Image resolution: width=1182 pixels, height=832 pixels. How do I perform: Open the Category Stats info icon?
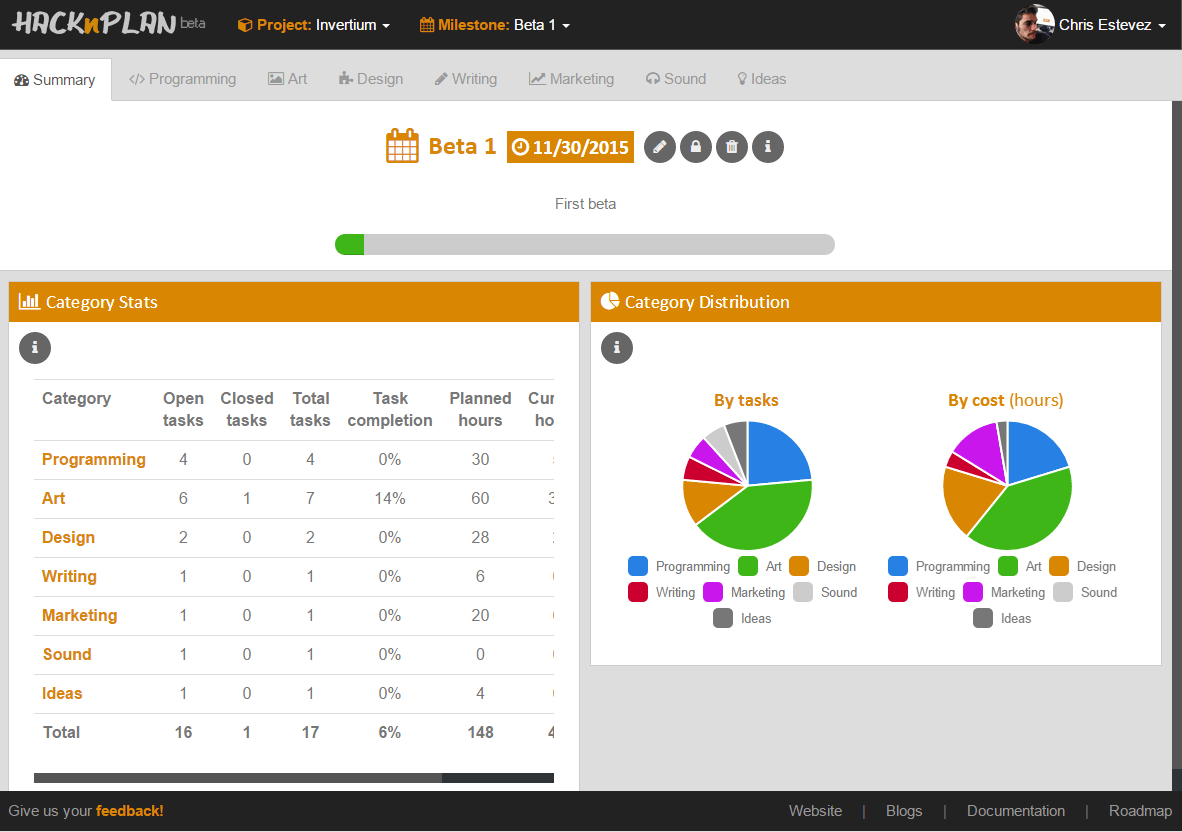click(35, 348)
